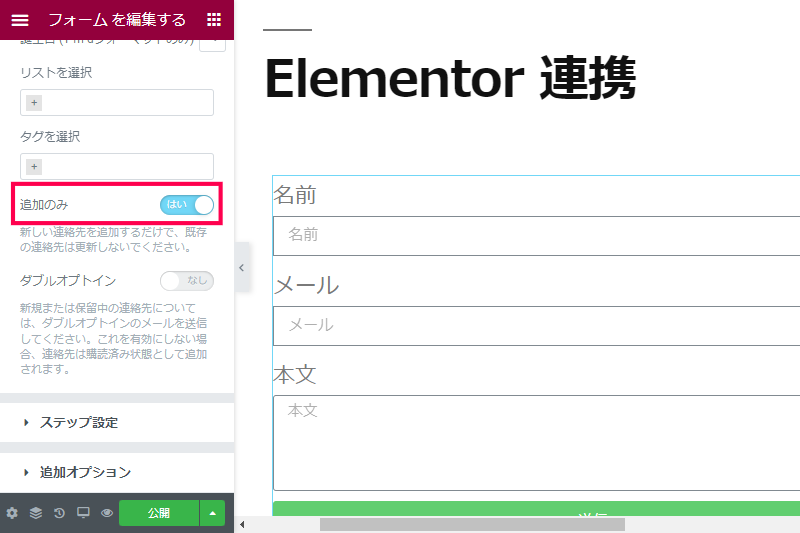Open the Navigator layers icon
Image resolution: width=800 pixels, height=533 pixels.
(36, 513)
